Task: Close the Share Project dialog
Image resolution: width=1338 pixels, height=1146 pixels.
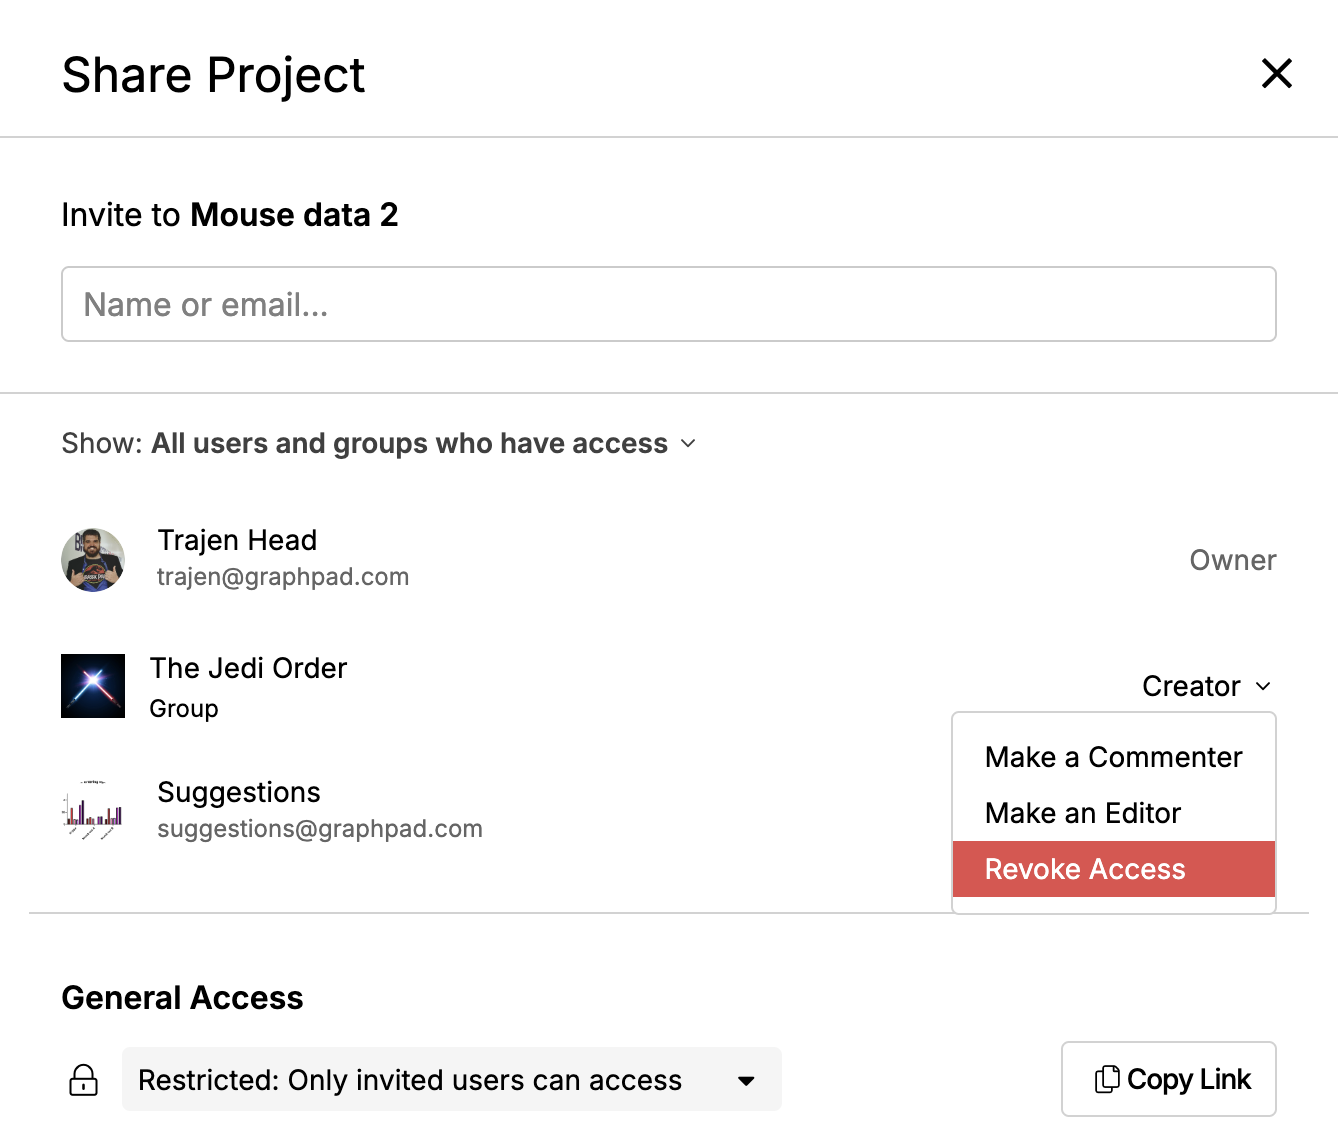Action: point(1277,73)
